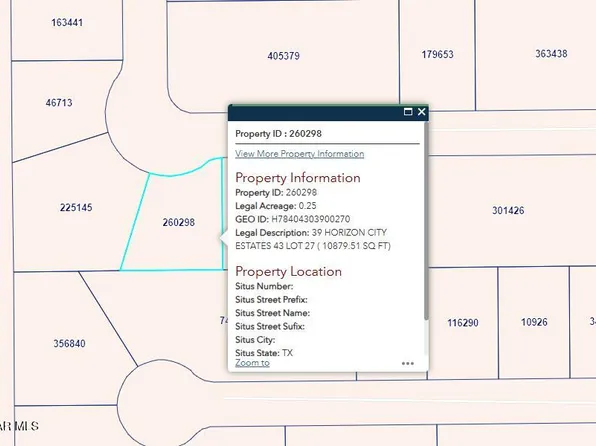Click the Situs Street Name label
This screenshot has width=596, height=446.
click(273, 313)
